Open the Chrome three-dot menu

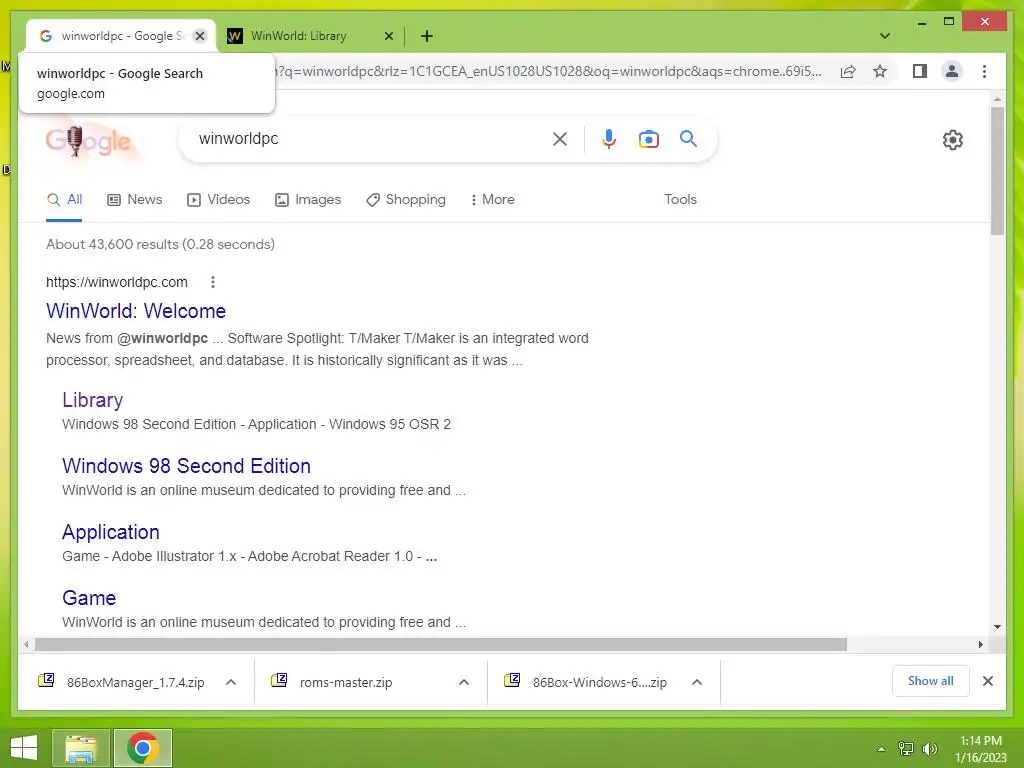click(x=984, y=71)
